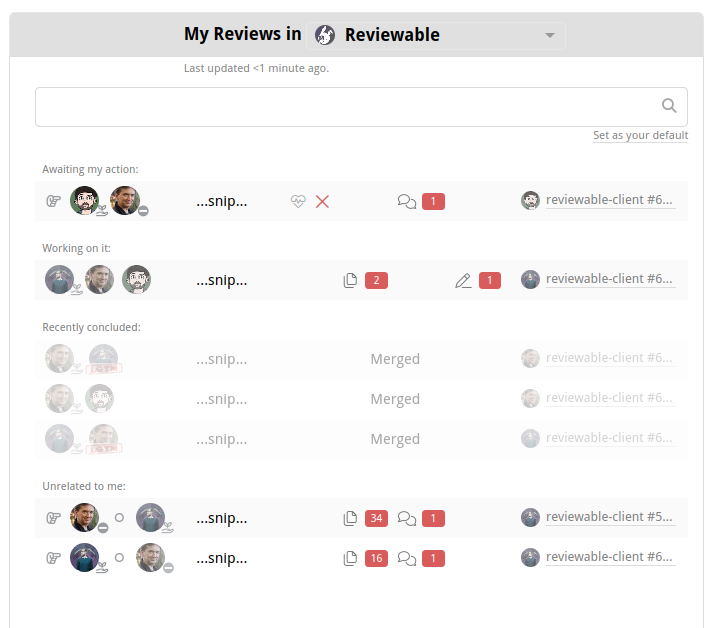Open the reviewable-client #5 link

point(610,517)
